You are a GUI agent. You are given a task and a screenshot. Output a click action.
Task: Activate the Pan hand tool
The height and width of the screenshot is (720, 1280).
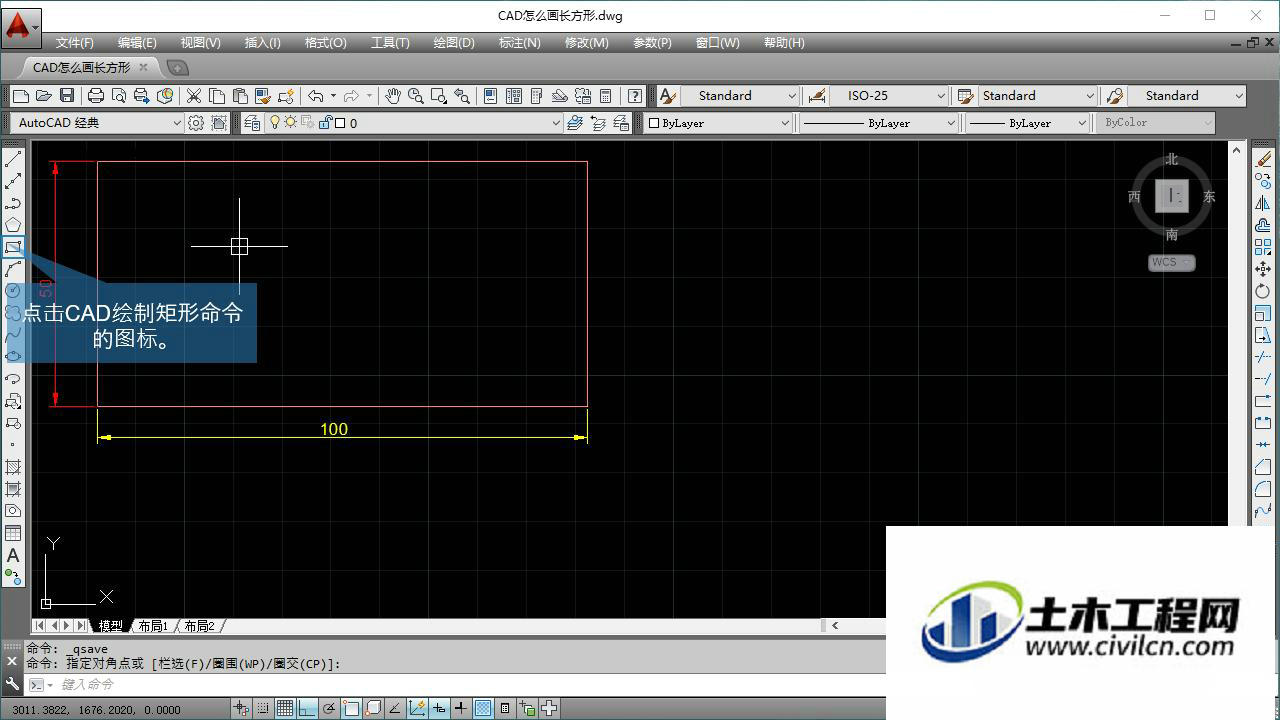point(393,96)
